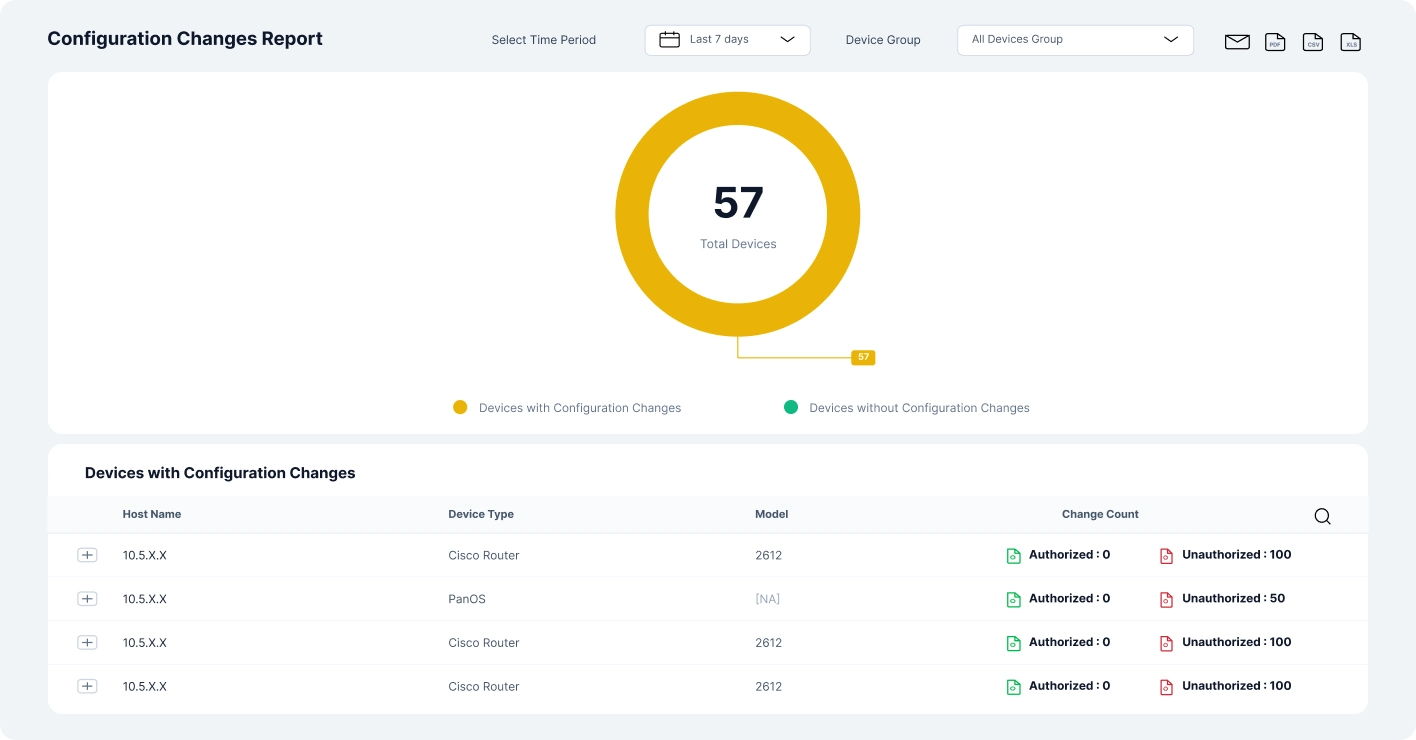Export the report as CSV
Image resolution: width=1416 pixels, height=740 pixels.
(x=1313, y=42)
